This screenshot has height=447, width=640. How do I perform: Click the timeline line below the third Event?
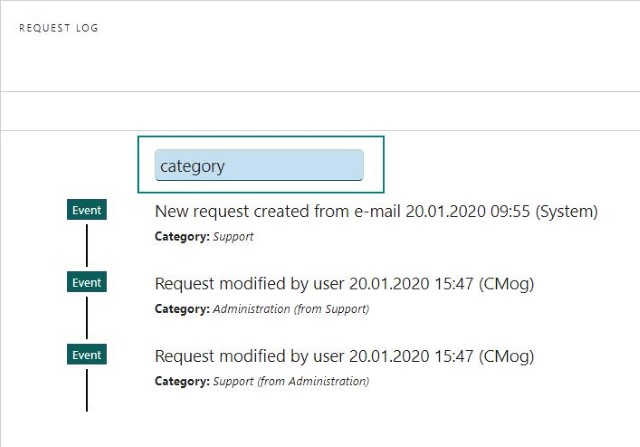[87, 390]
